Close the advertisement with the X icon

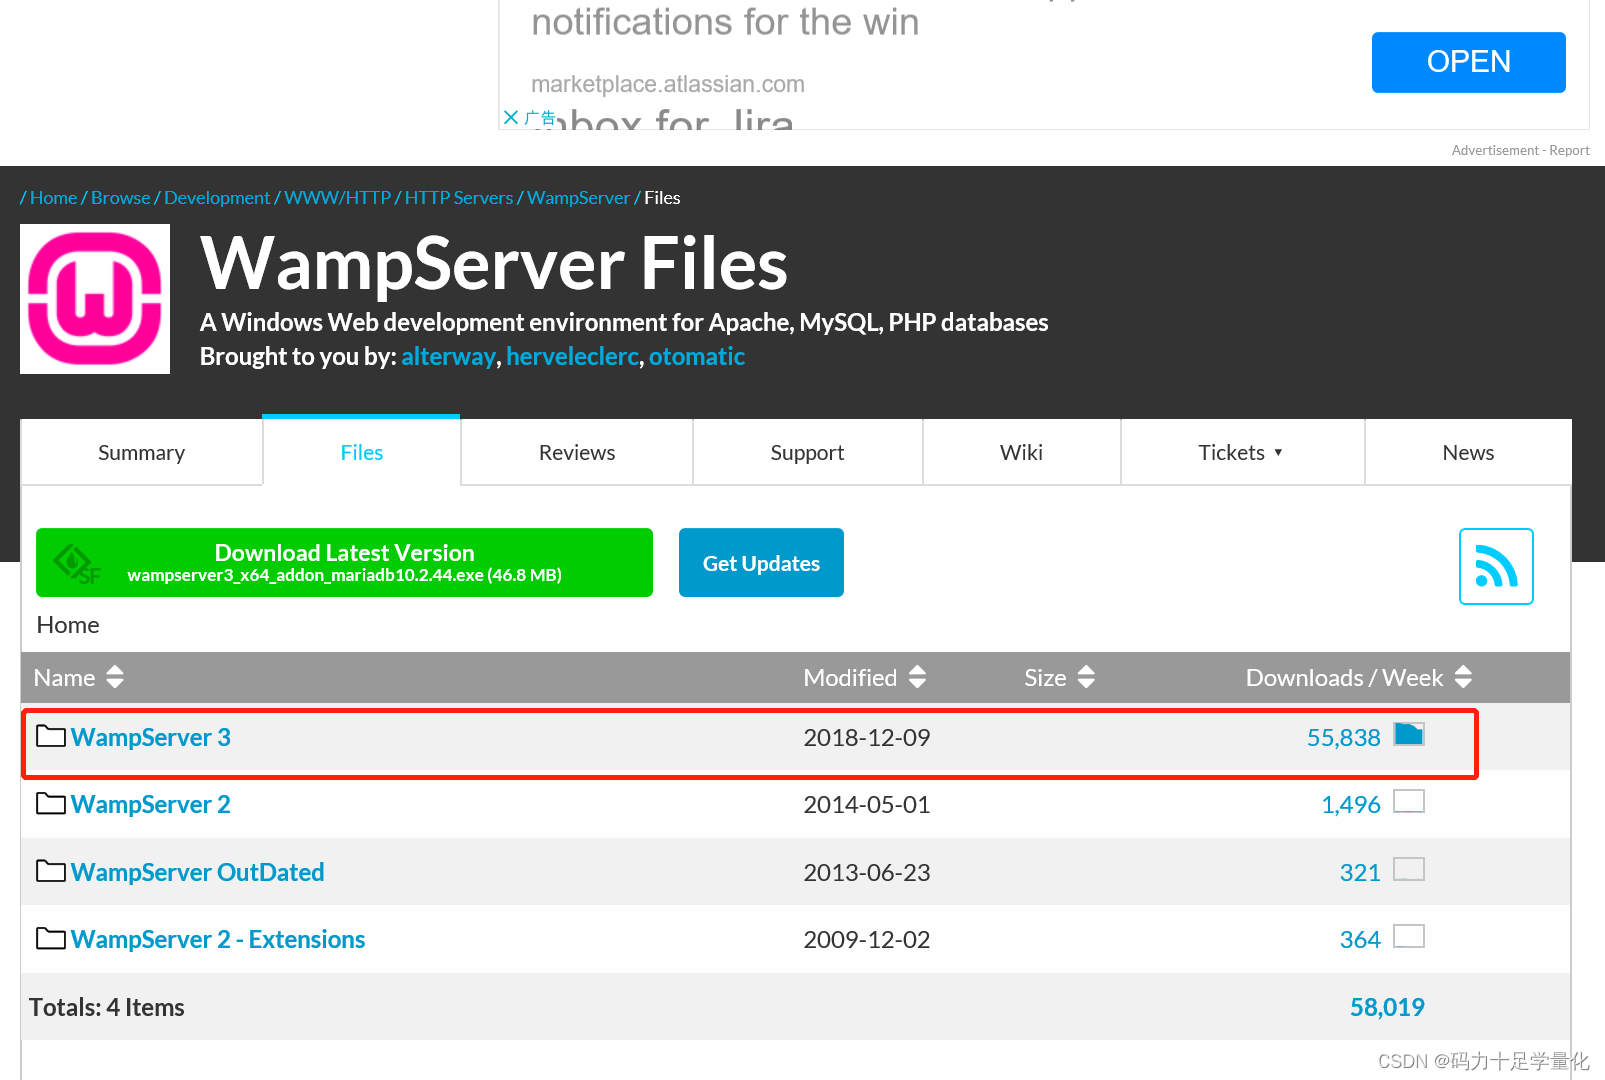click(511, 117)
